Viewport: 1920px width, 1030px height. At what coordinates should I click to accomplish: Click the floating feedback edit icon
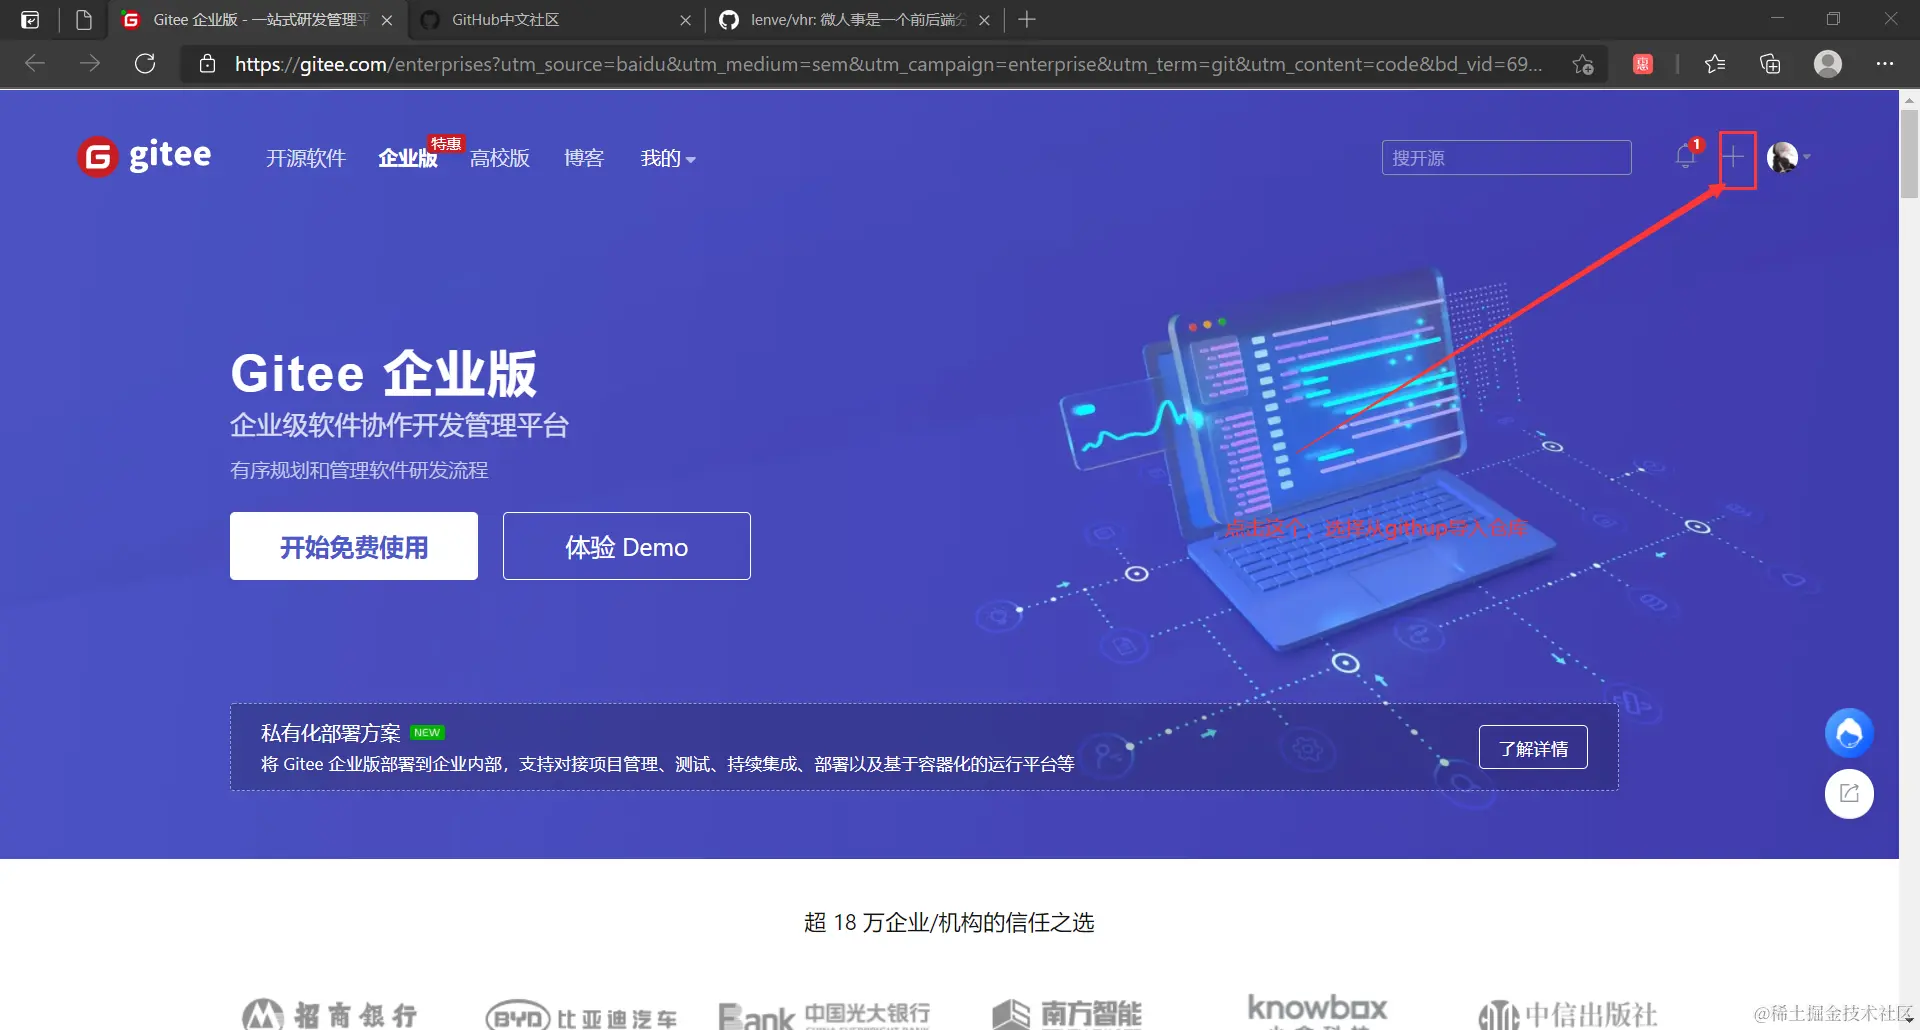click(1849, 794)
